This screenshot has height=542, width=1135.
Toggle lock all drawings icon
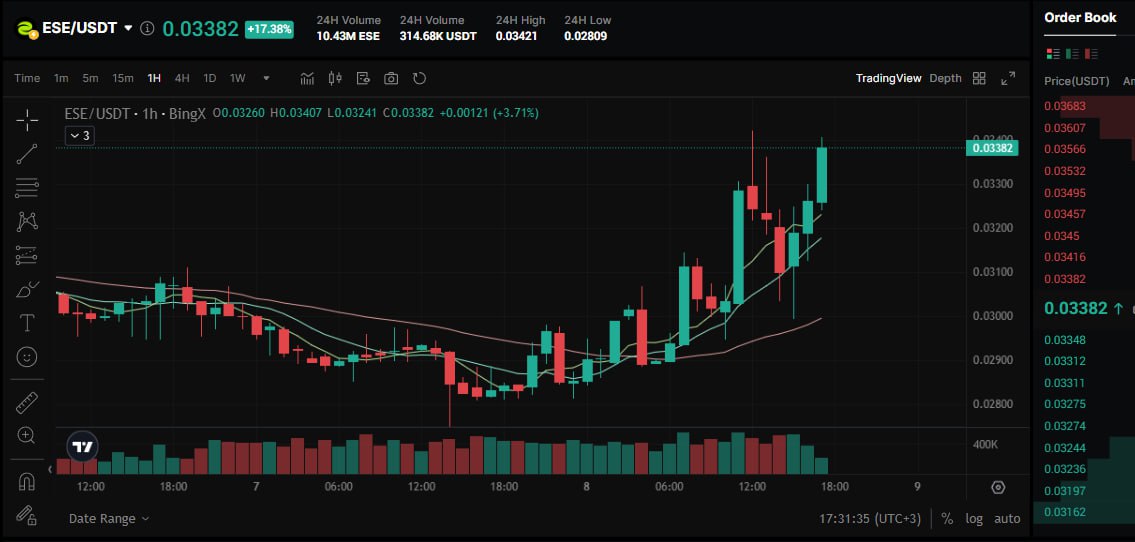click(x=27, y=516)
